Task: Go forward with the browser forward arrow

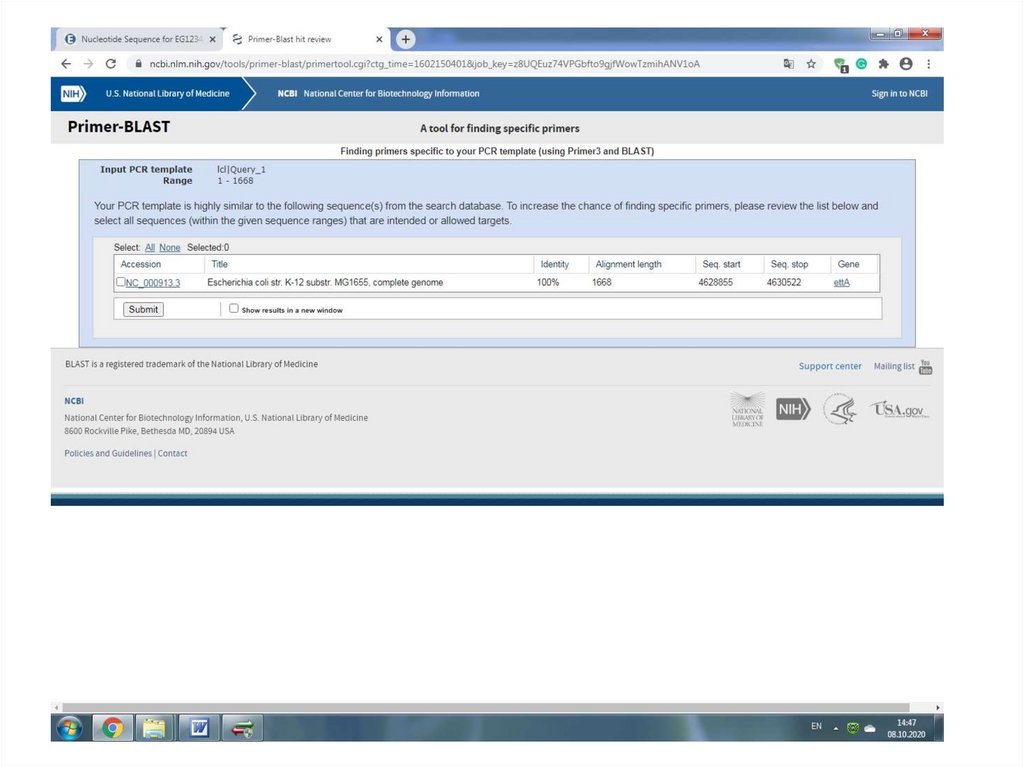Action: [88, 64]
